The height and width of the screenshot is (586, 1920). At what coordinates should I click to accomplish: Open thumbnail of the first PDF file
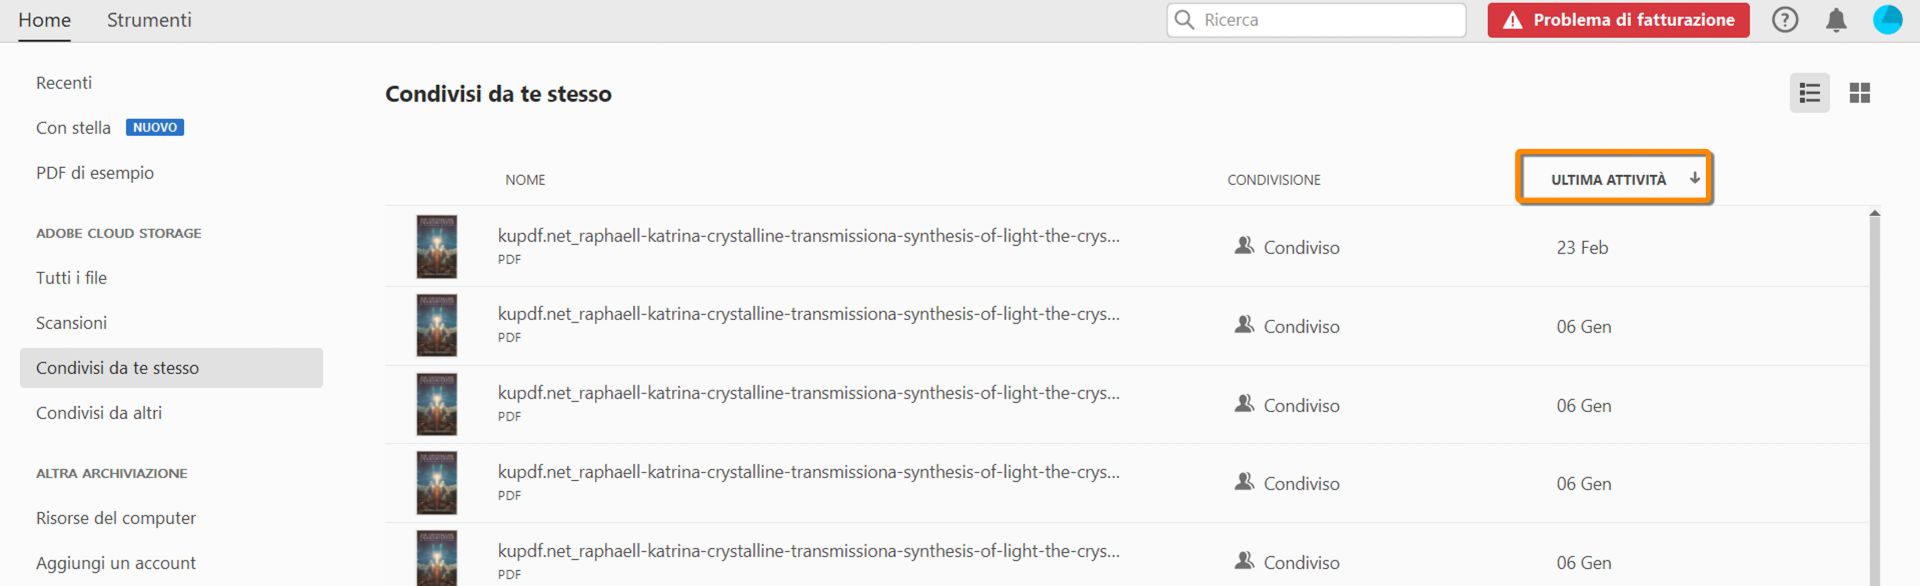437,246
